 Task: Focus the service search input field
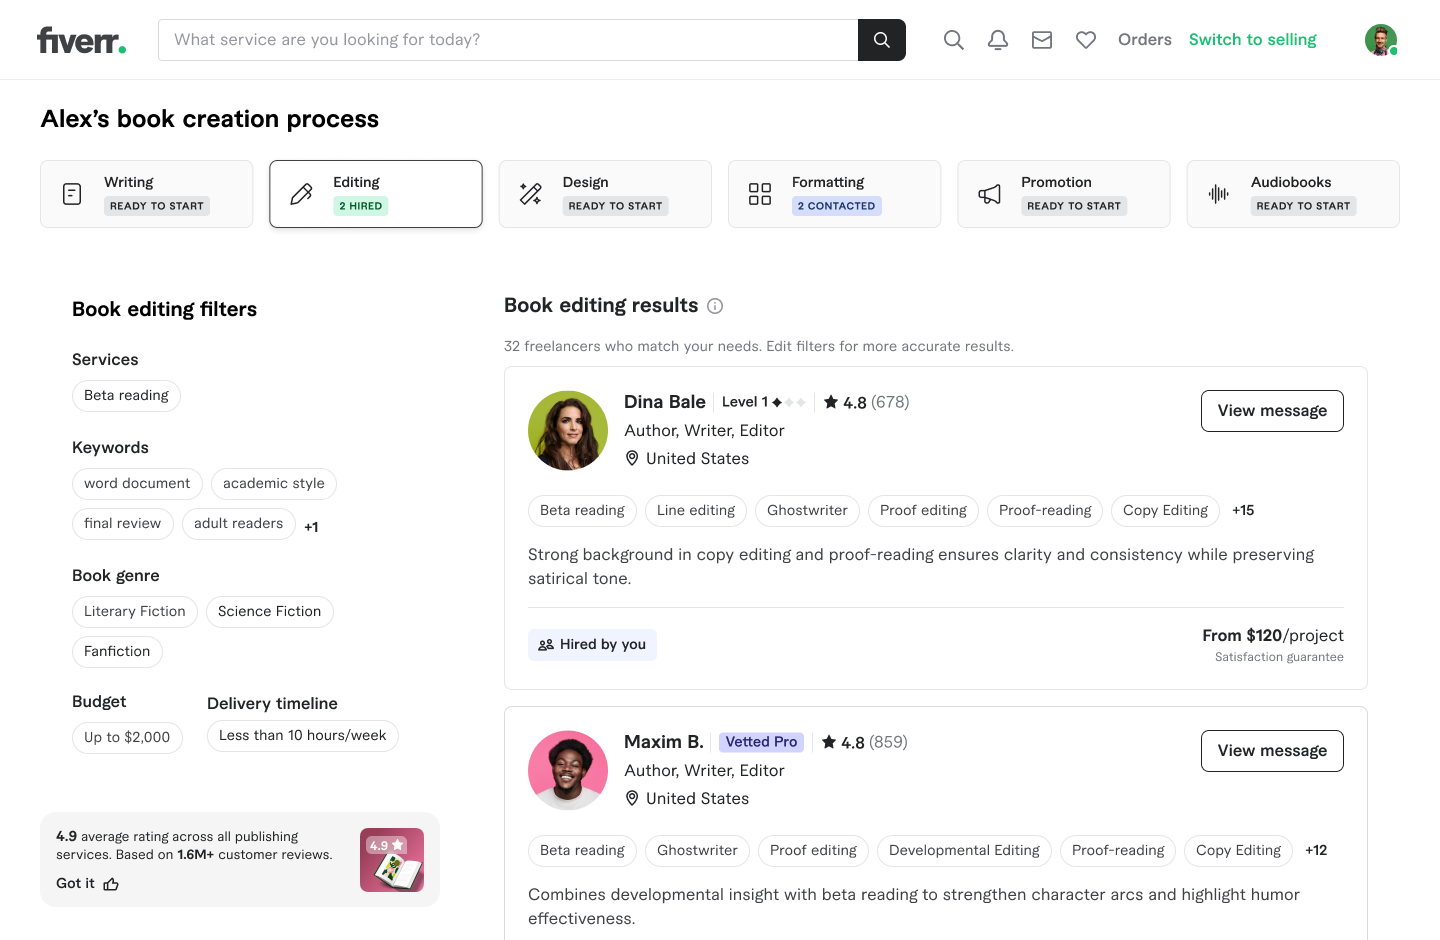[x=508, y=40]
